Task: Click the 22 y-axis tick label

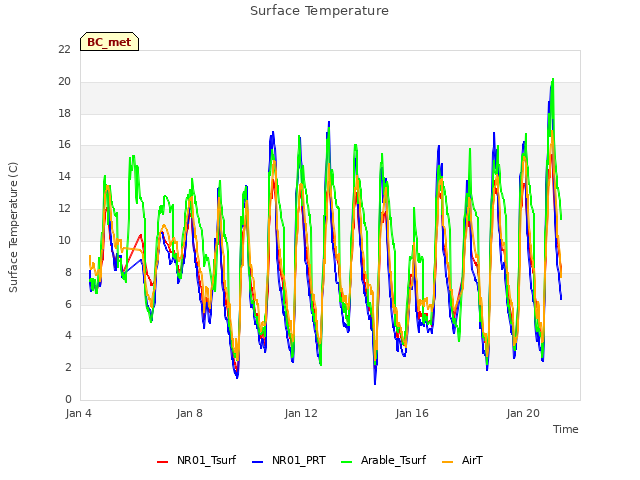Action: (x=64, y=49)
